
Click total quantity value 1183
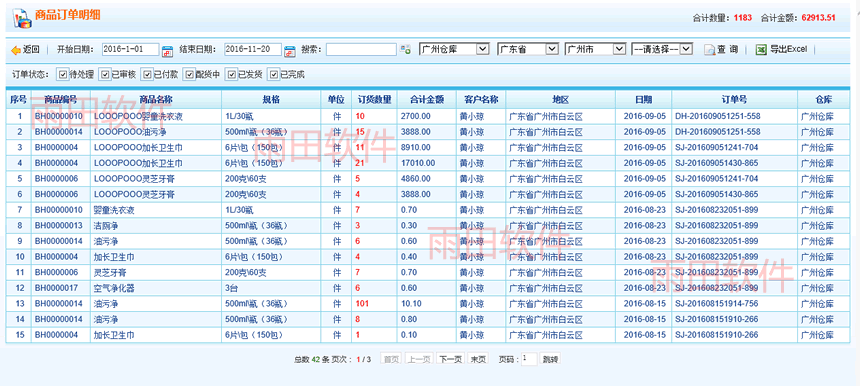click(x=743, y=18)
